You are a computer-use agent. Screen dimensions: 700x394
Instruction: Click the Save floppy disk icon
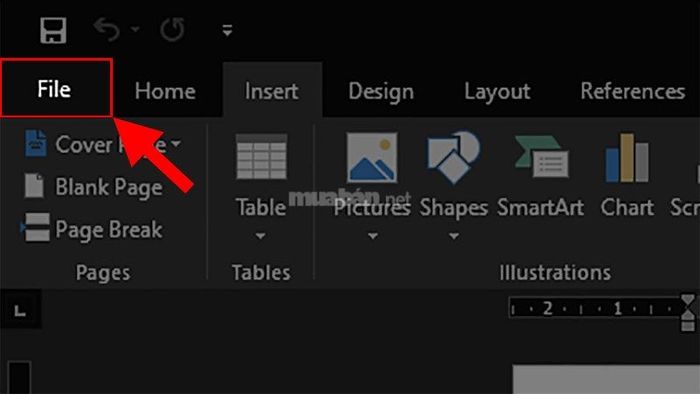point(53,30)
